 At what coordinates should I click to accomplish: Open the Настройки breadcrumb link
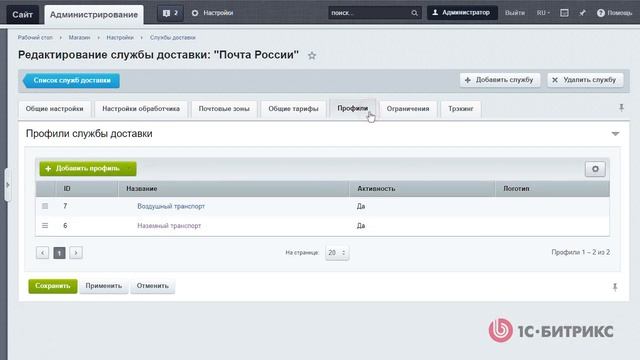point(120,38)
